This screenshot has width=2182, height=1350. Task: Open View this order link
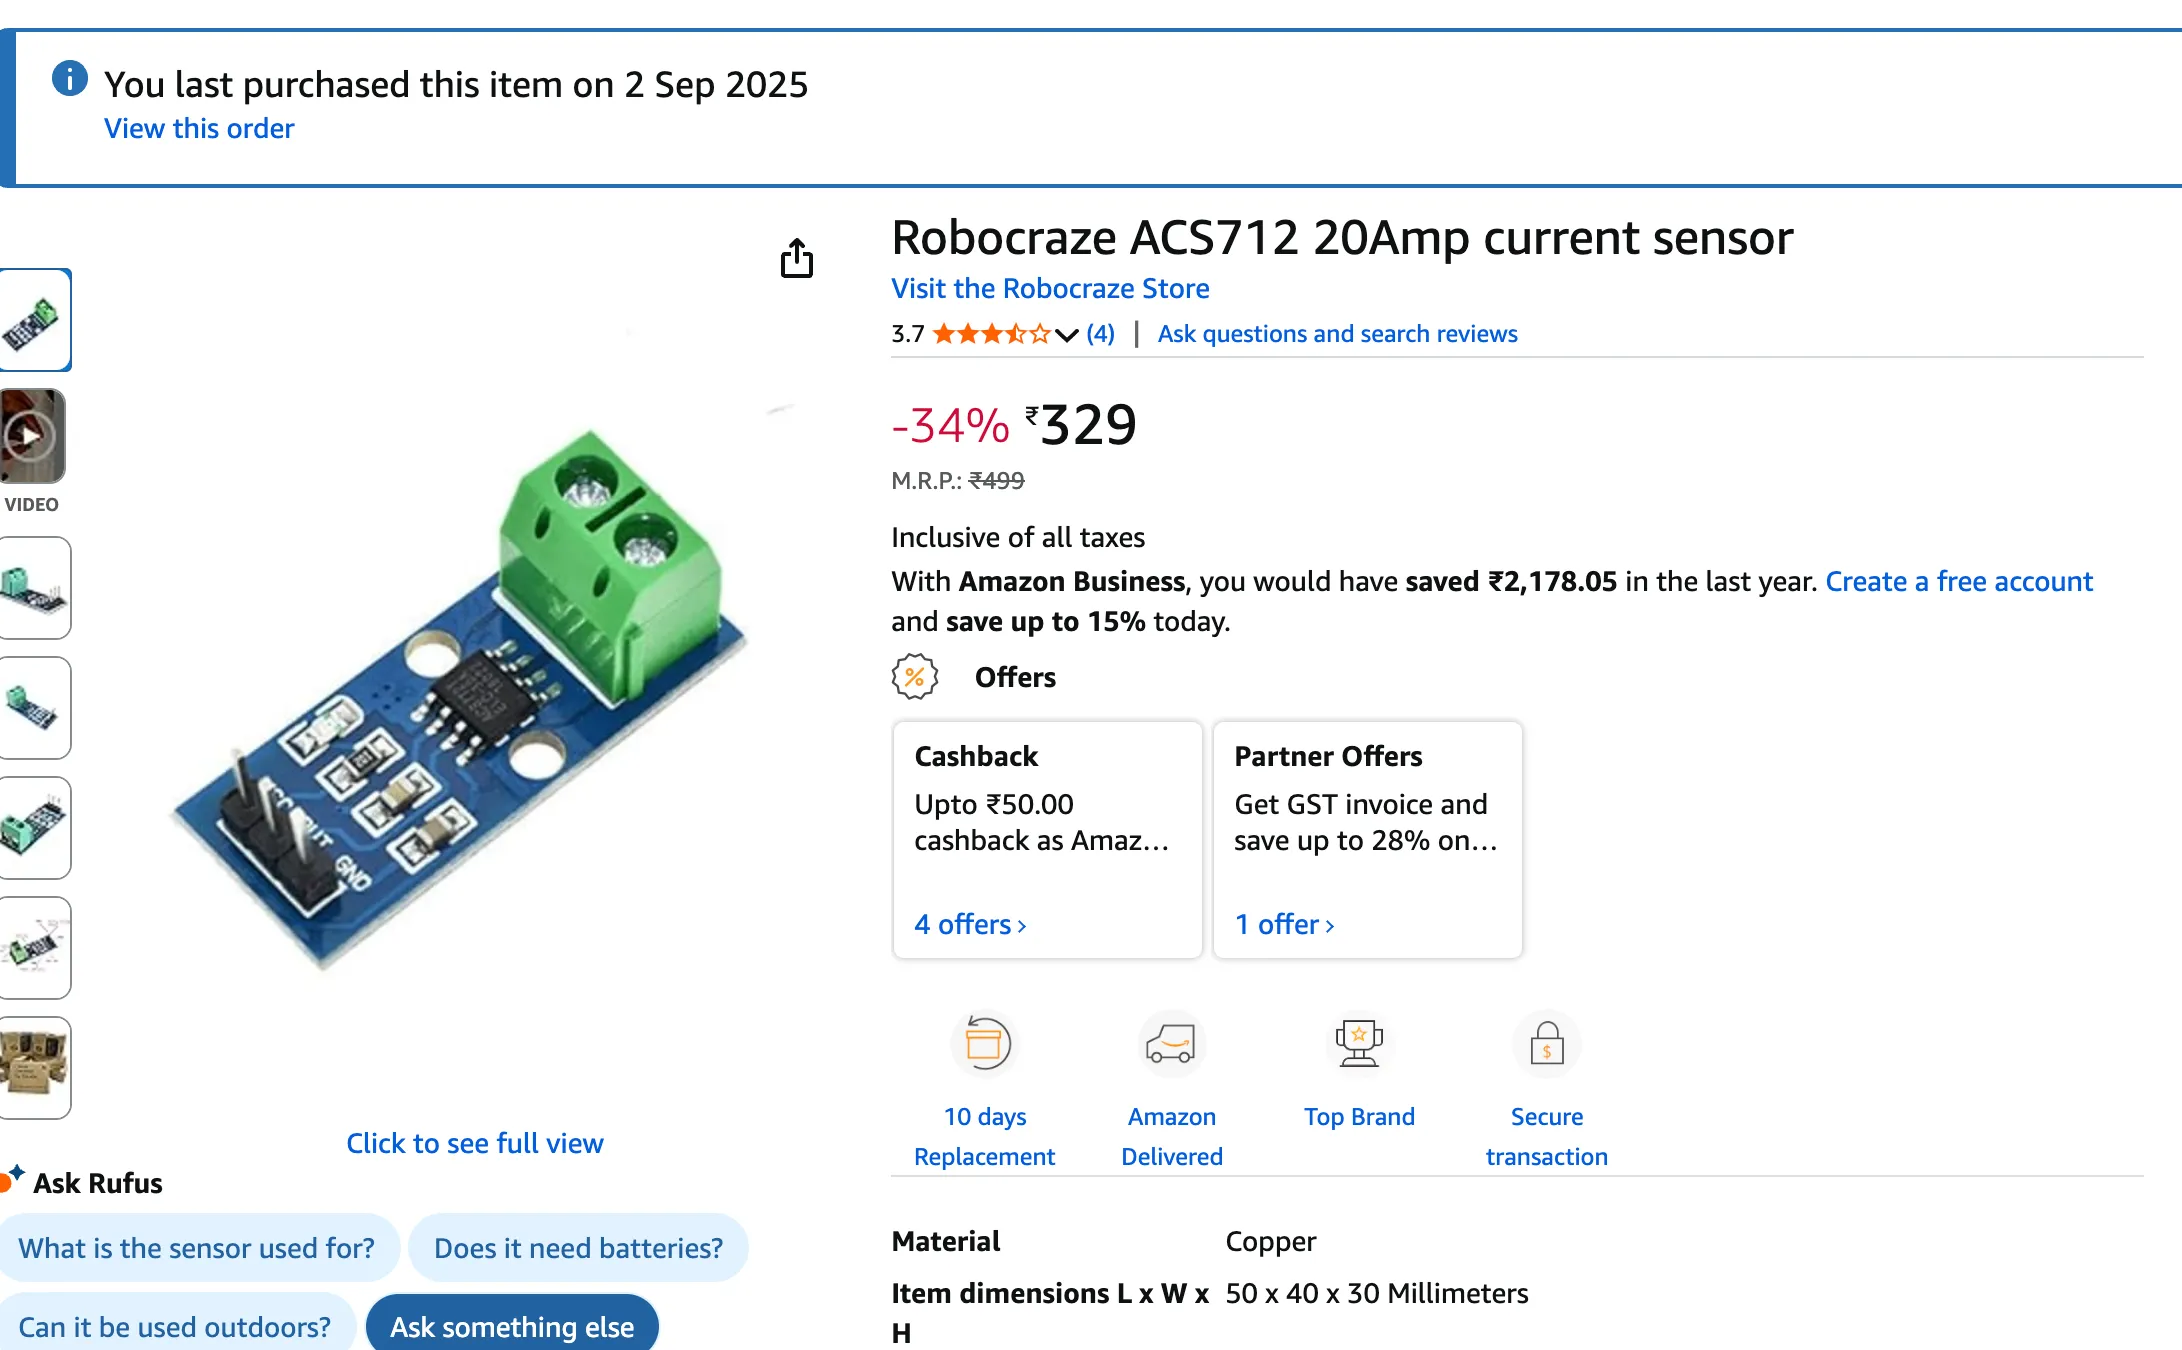(199, 129)
